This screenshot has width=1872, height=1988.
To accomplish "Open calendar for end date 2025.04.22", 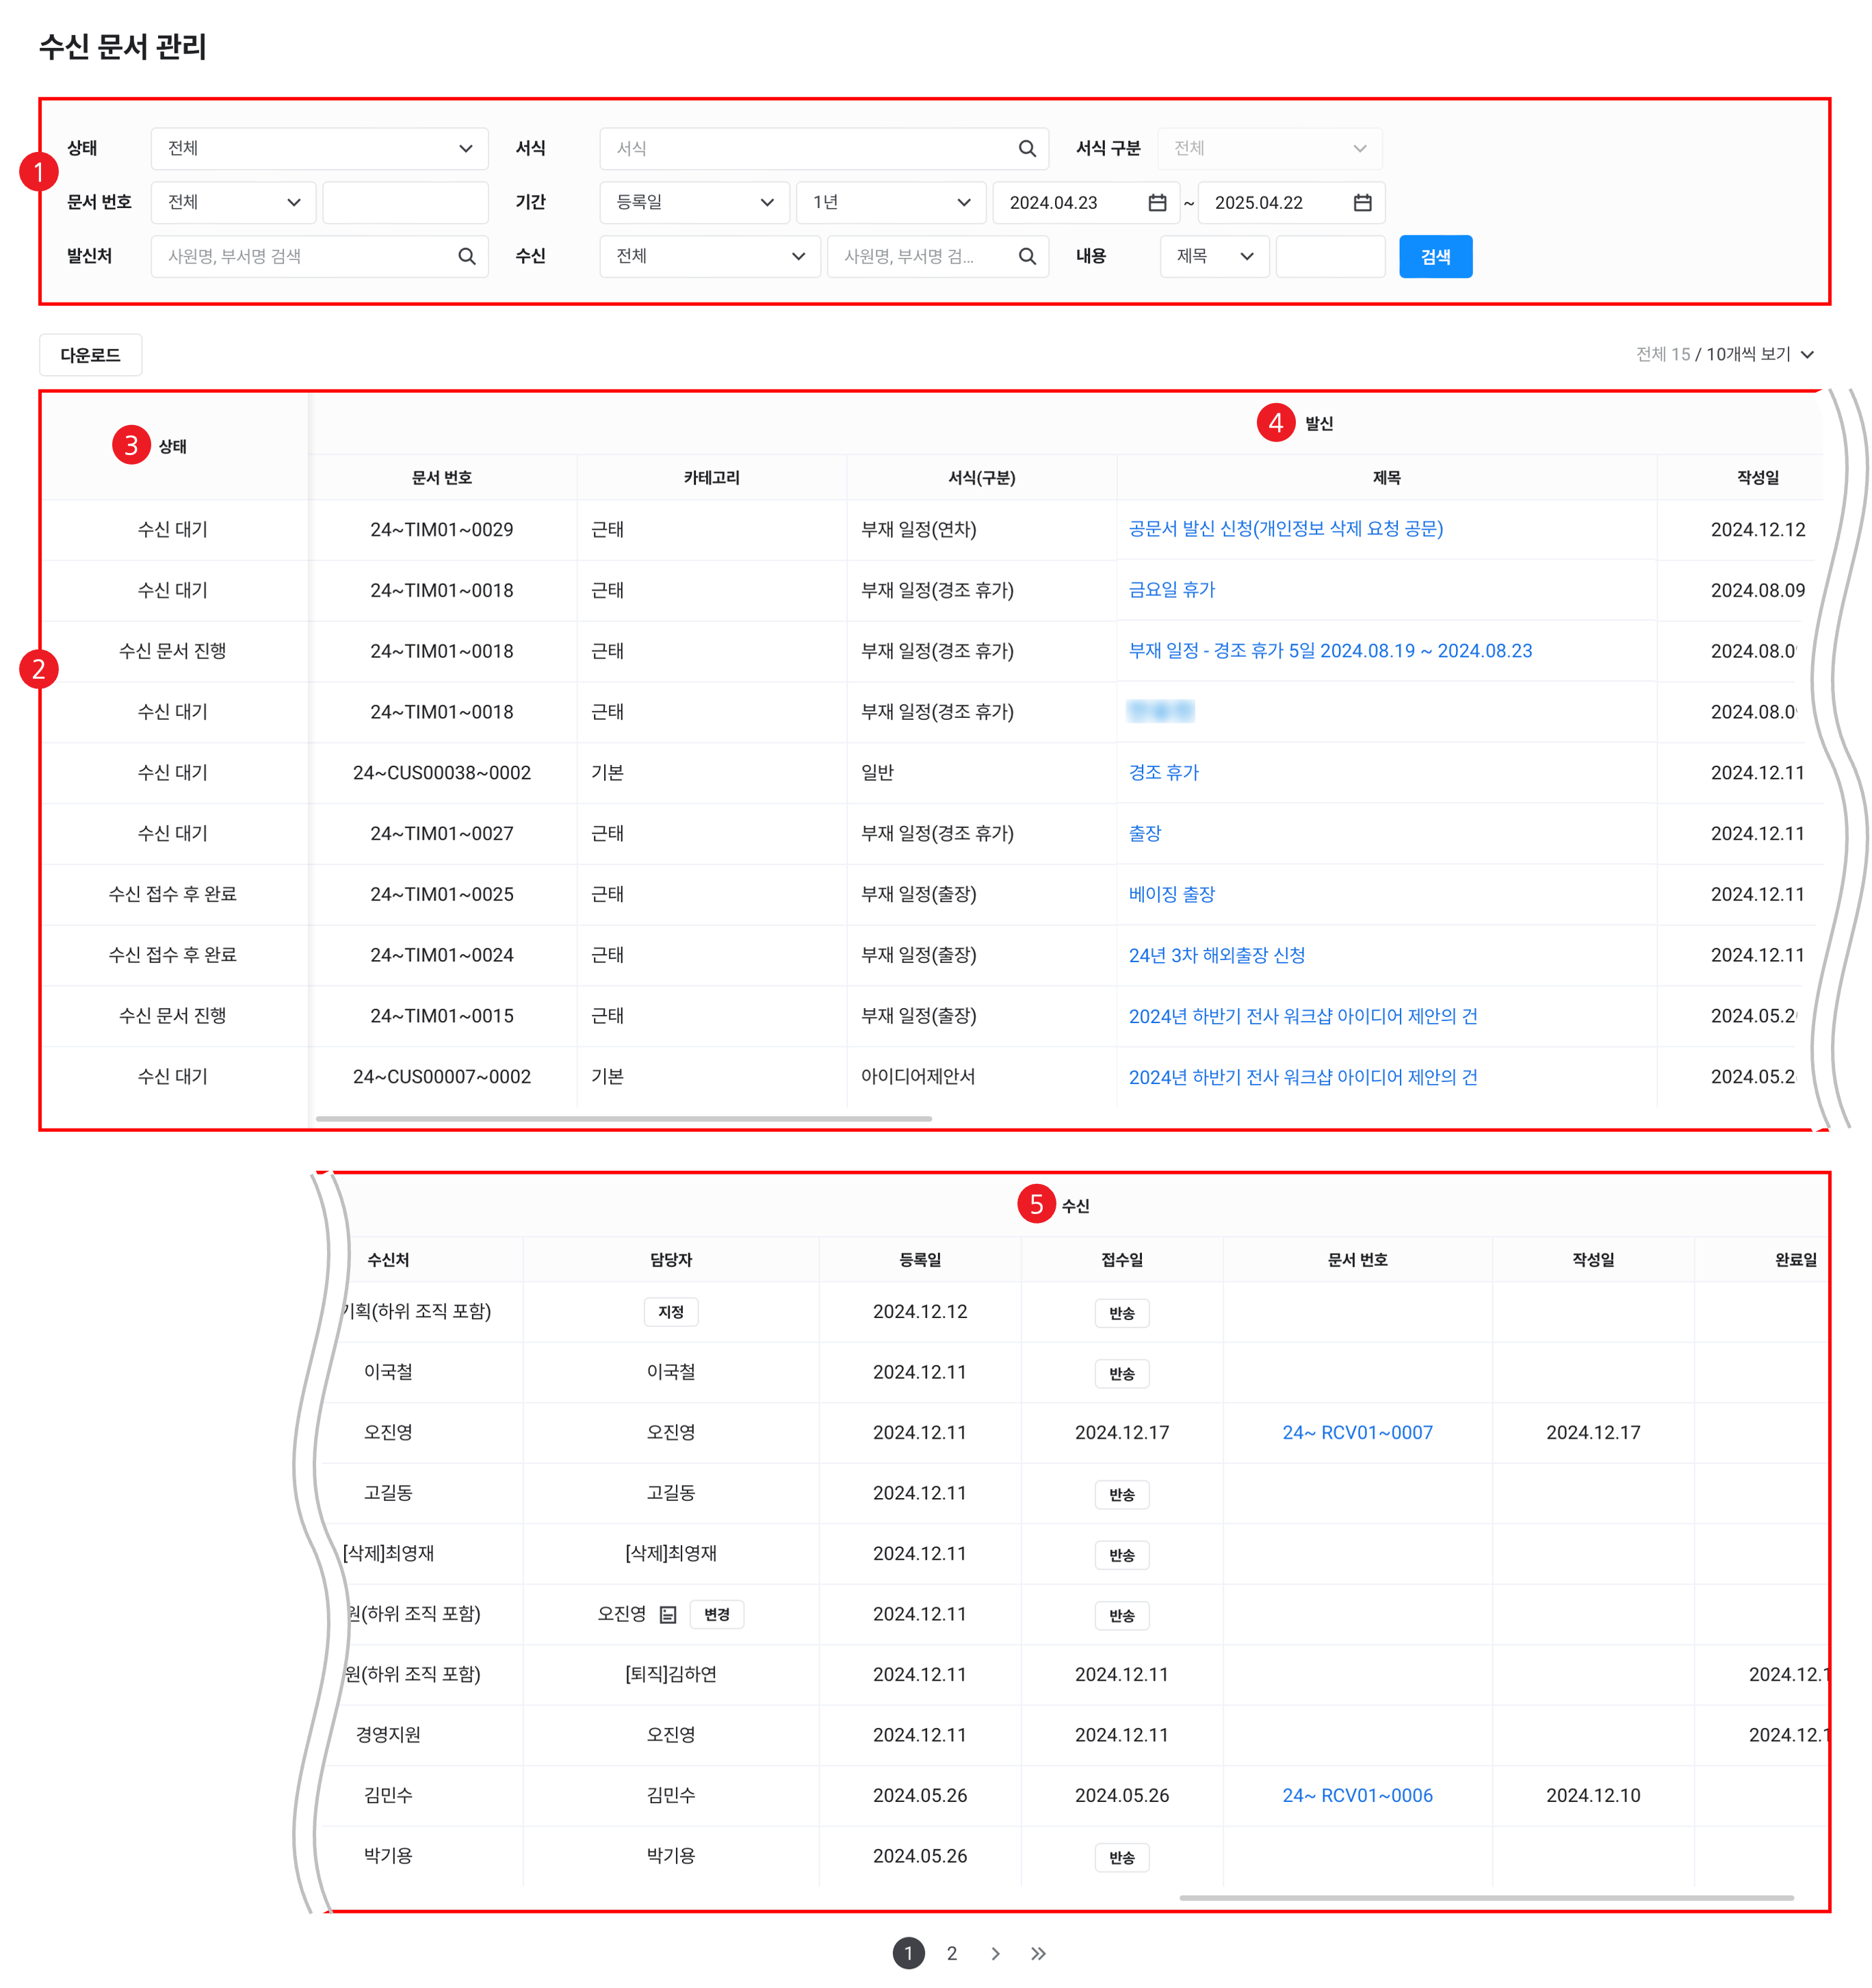I will pyautogui.click(x=1362, y=203).
